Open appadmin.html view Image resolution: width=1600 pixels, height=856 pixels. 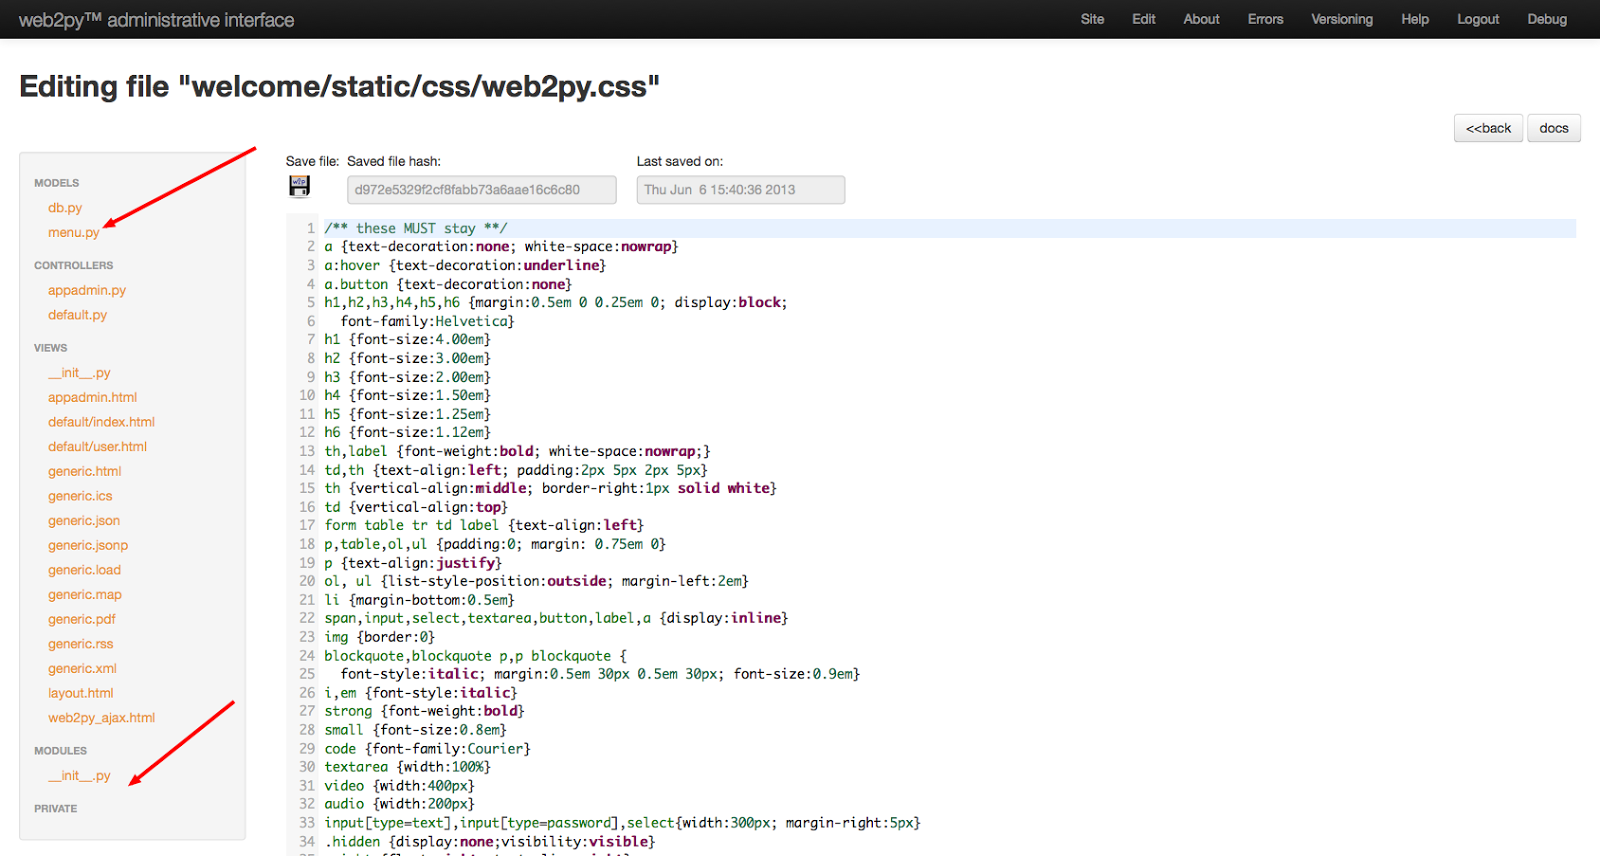[x=92, y=398]
